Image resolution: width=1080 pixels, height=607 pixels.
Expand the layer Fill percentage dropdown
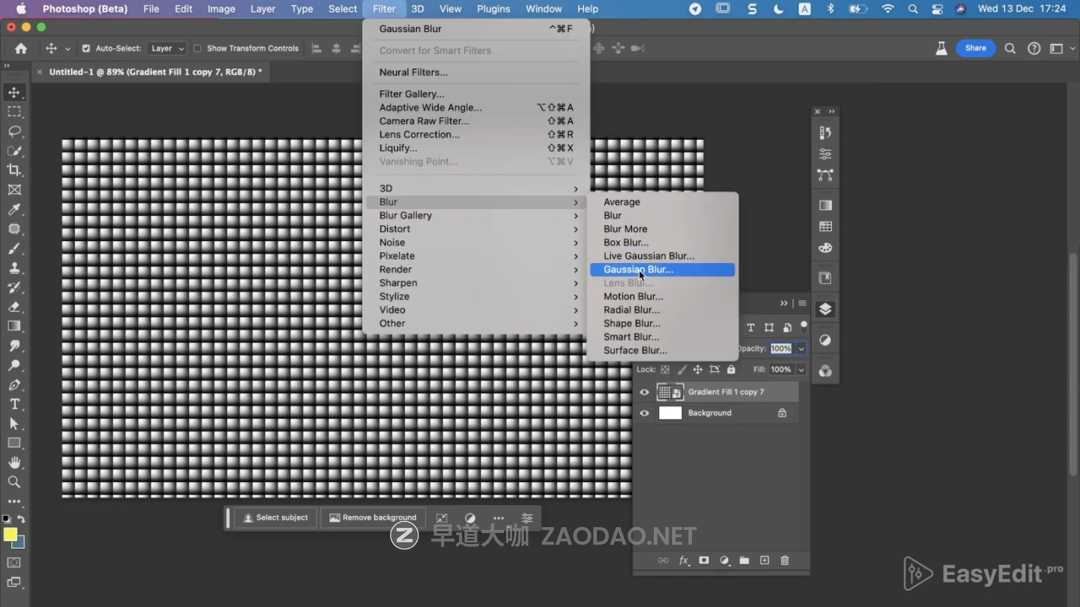pyautogui.click(x=801, y=370)
